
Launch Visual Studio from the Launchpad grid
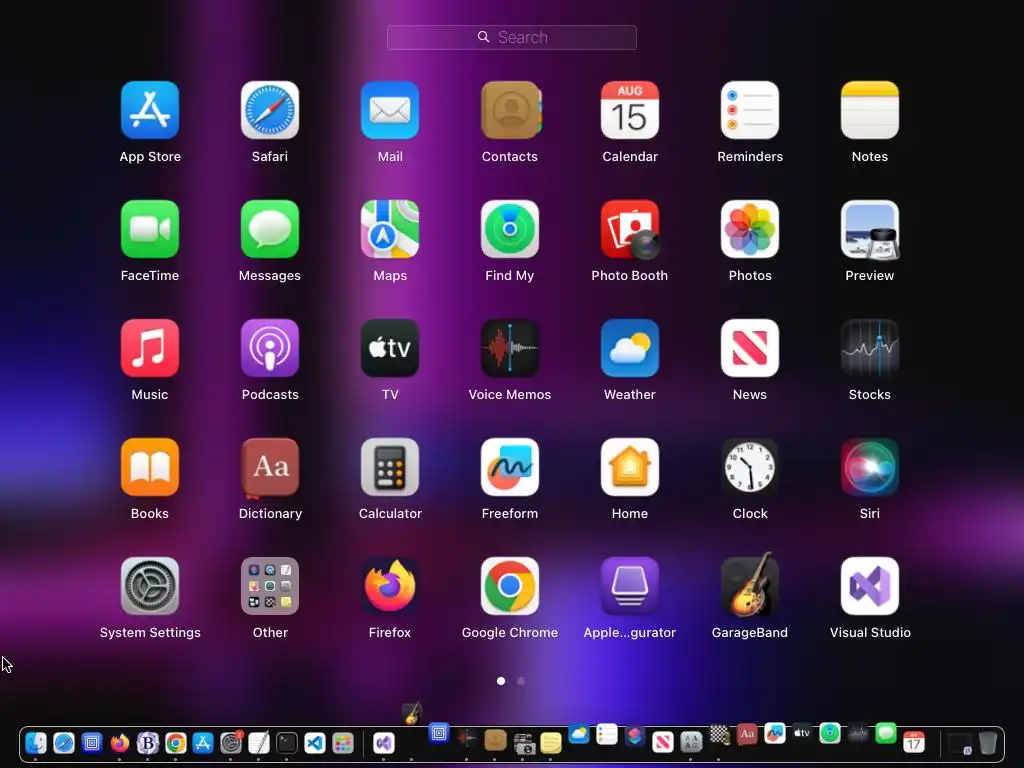pyautogui.click(x=870, y=586)
